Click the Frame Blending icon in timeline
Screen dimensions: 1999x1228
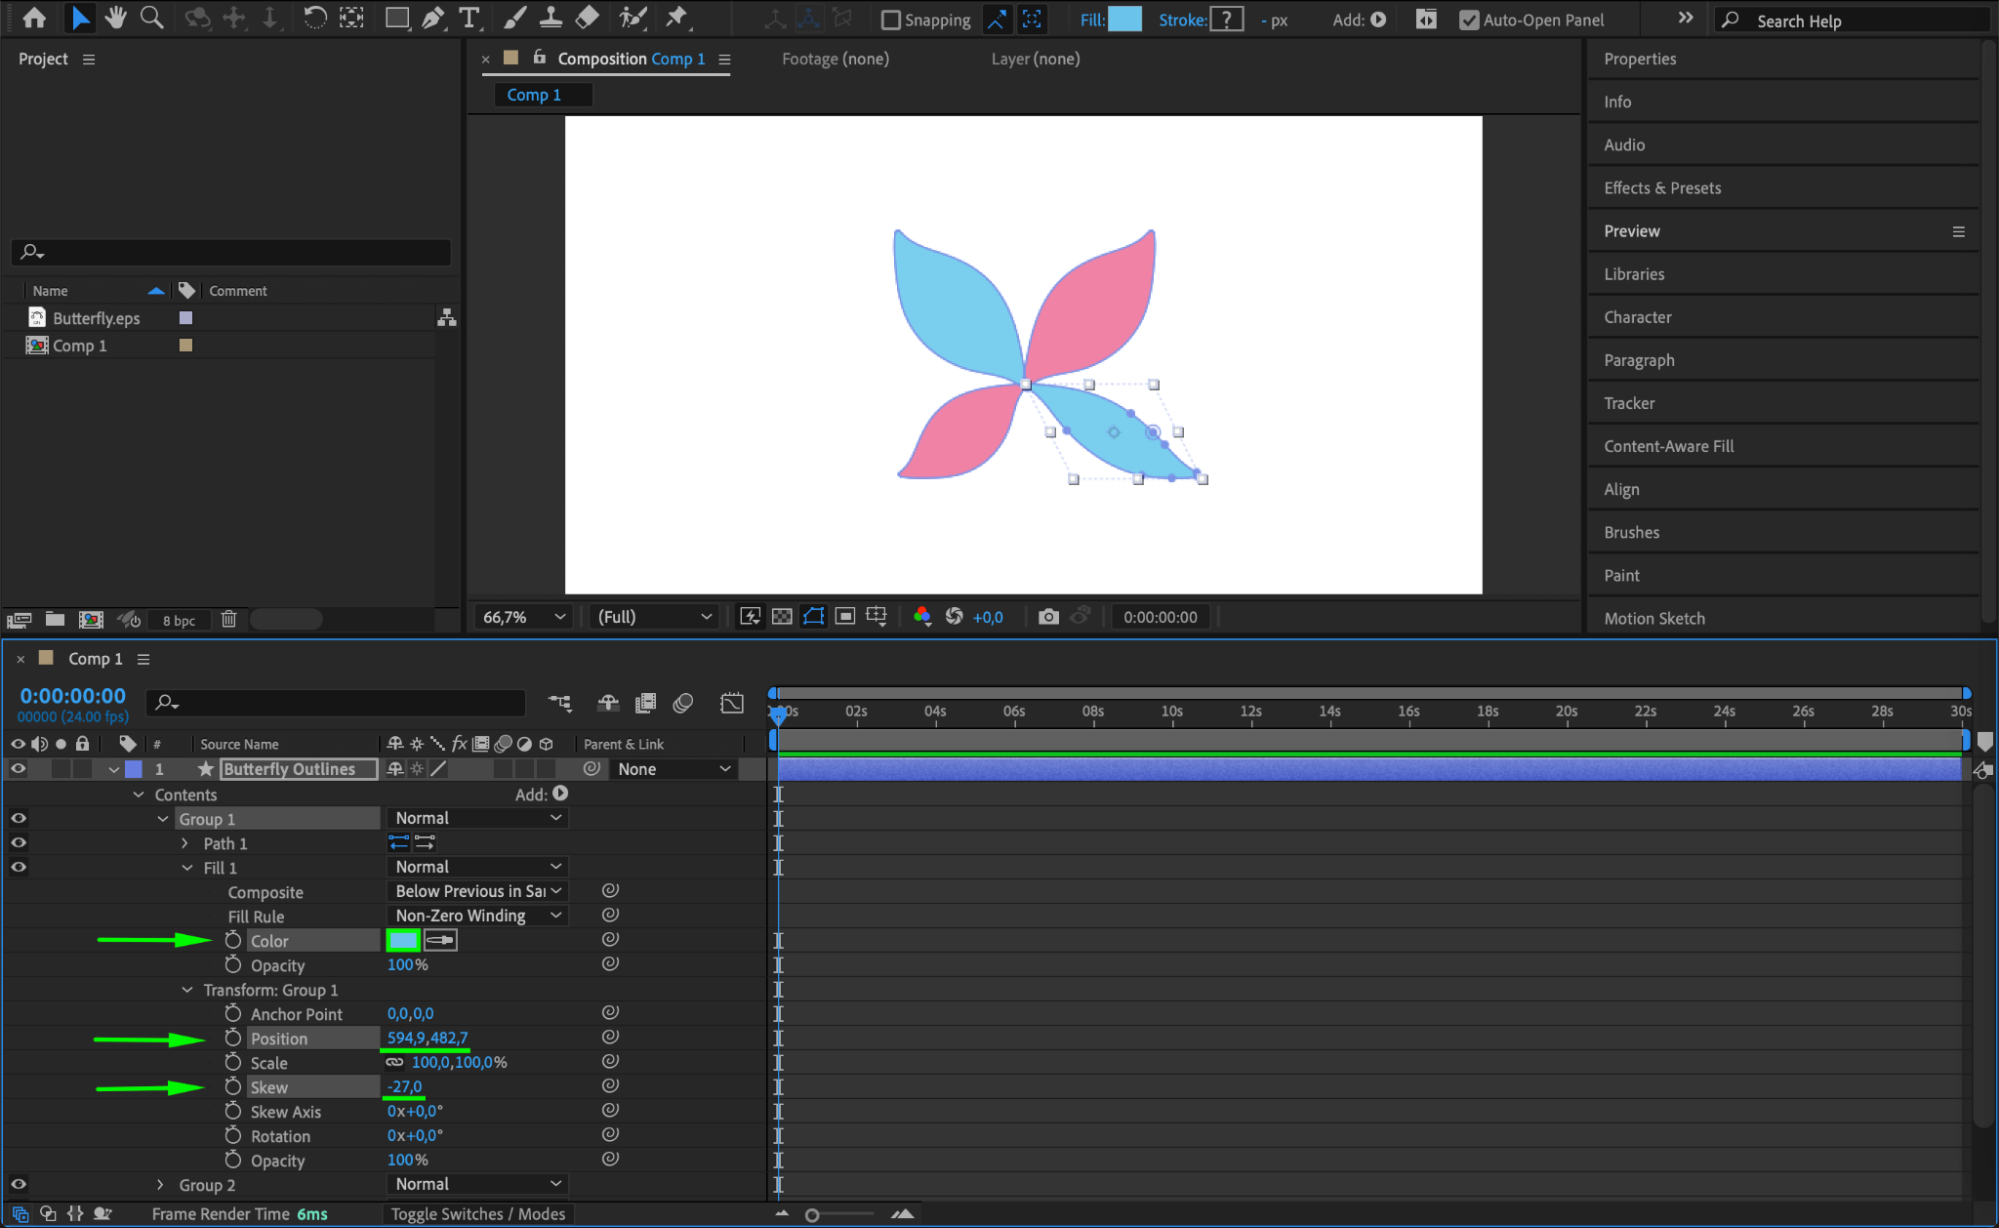[x=646, y=703]
